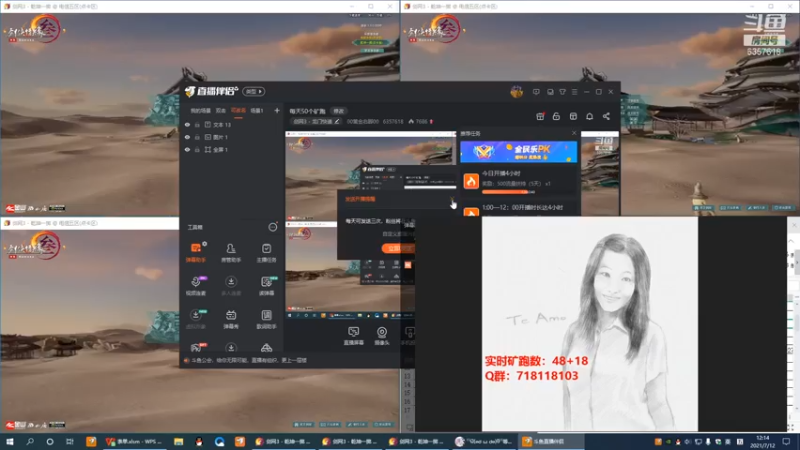This screenshot has width=800, height=450.
Task: Click the orange fire icon of 今日开播4小时 task
Action: pos(471,181)
